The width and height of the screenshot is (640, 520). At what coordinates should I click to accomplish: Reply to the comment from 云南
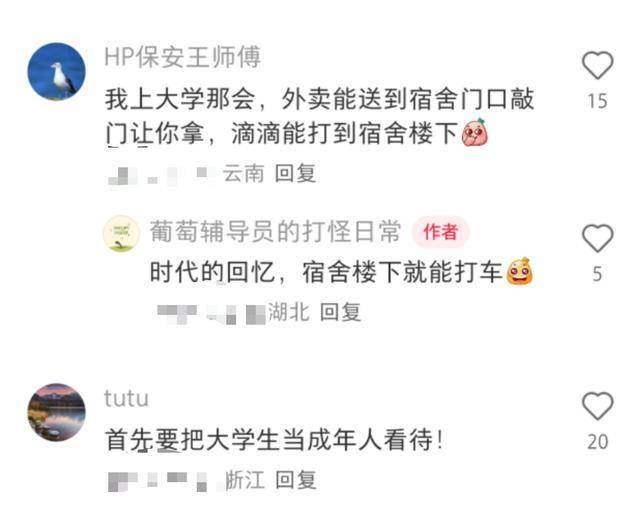tap(296, 173)
